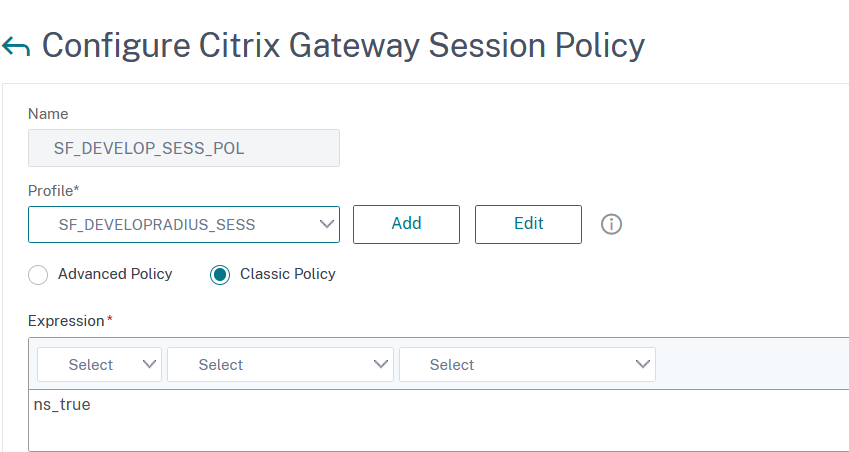Click the chevron of the third Select
This screenshot has width=849, height=452.
643,365
